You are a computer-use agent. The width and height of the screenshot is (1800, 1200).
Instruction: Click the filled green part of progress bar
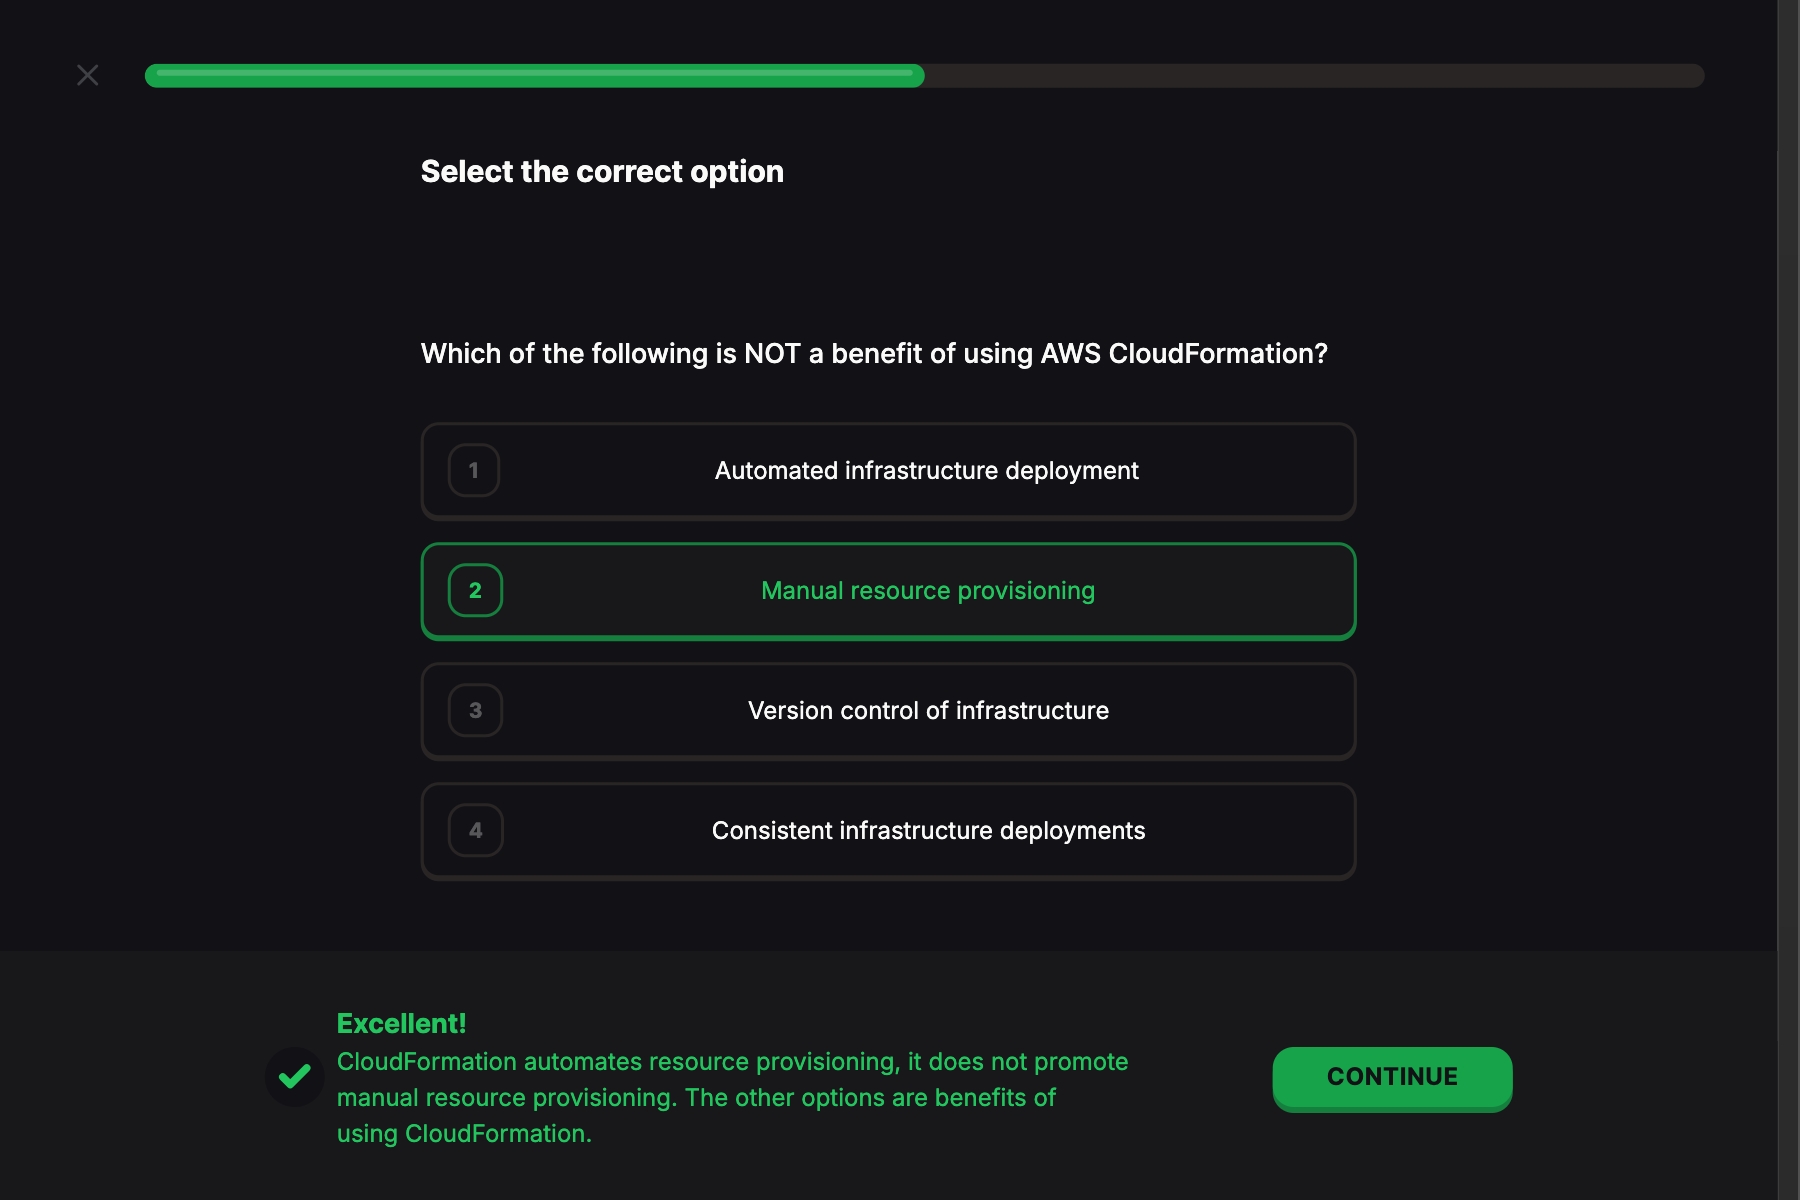tap(534, 76)
